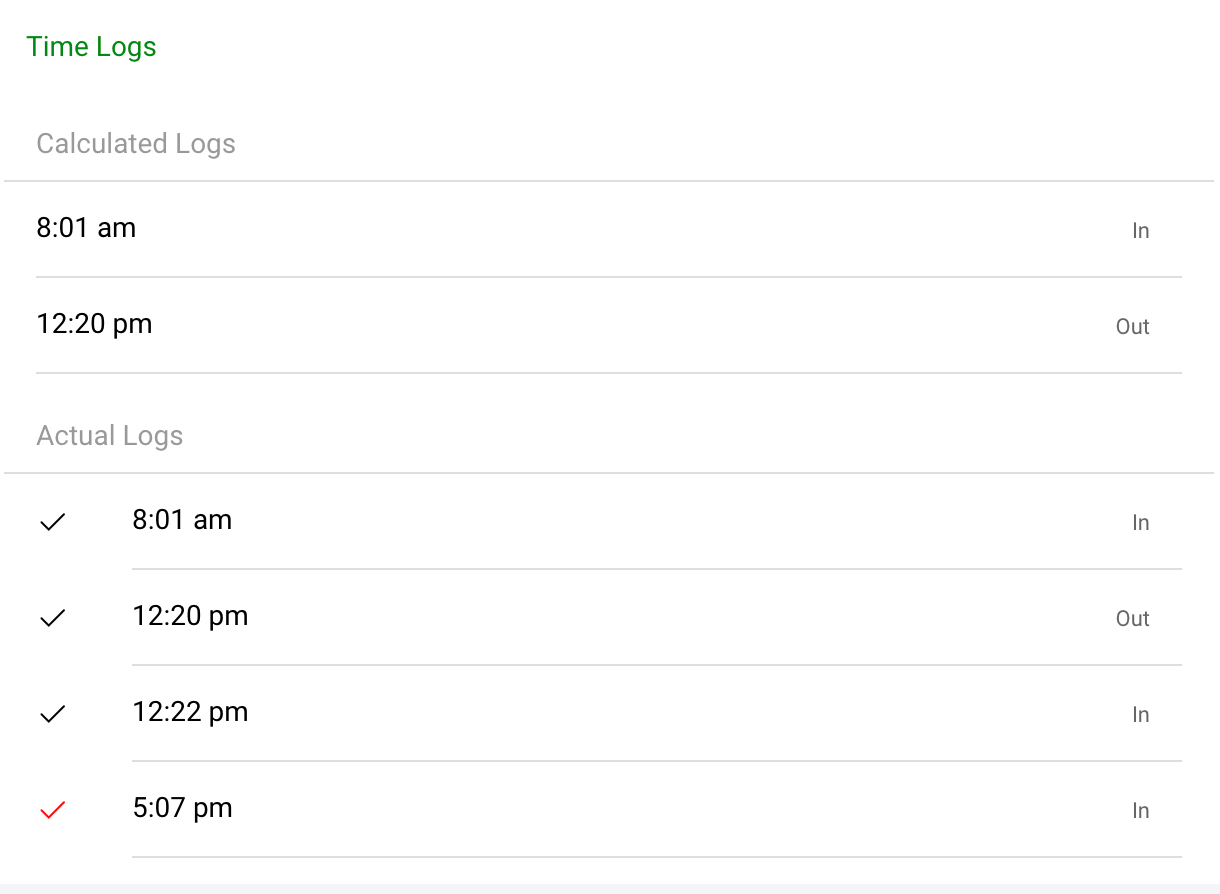Viewport: 1220px width, 894px height.
Task: Click the light grey strip at page bottom
Action: pyautogui.click(x=610, y=888)
